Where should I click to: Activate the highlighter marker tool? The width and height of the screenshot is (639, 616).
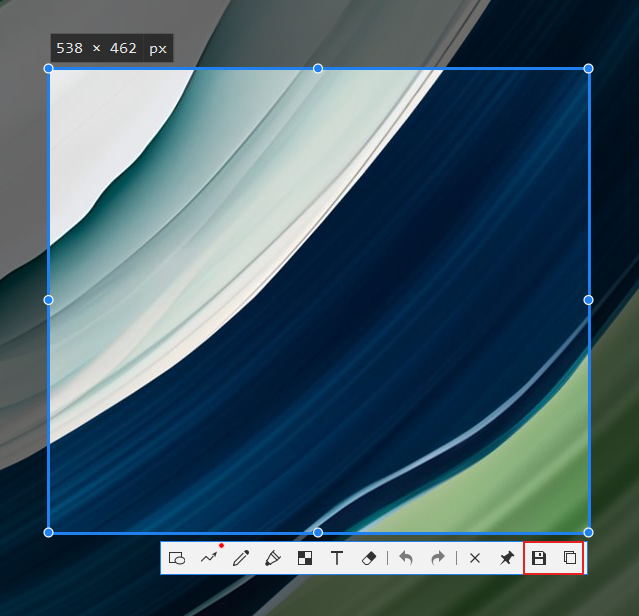point(273,558)
